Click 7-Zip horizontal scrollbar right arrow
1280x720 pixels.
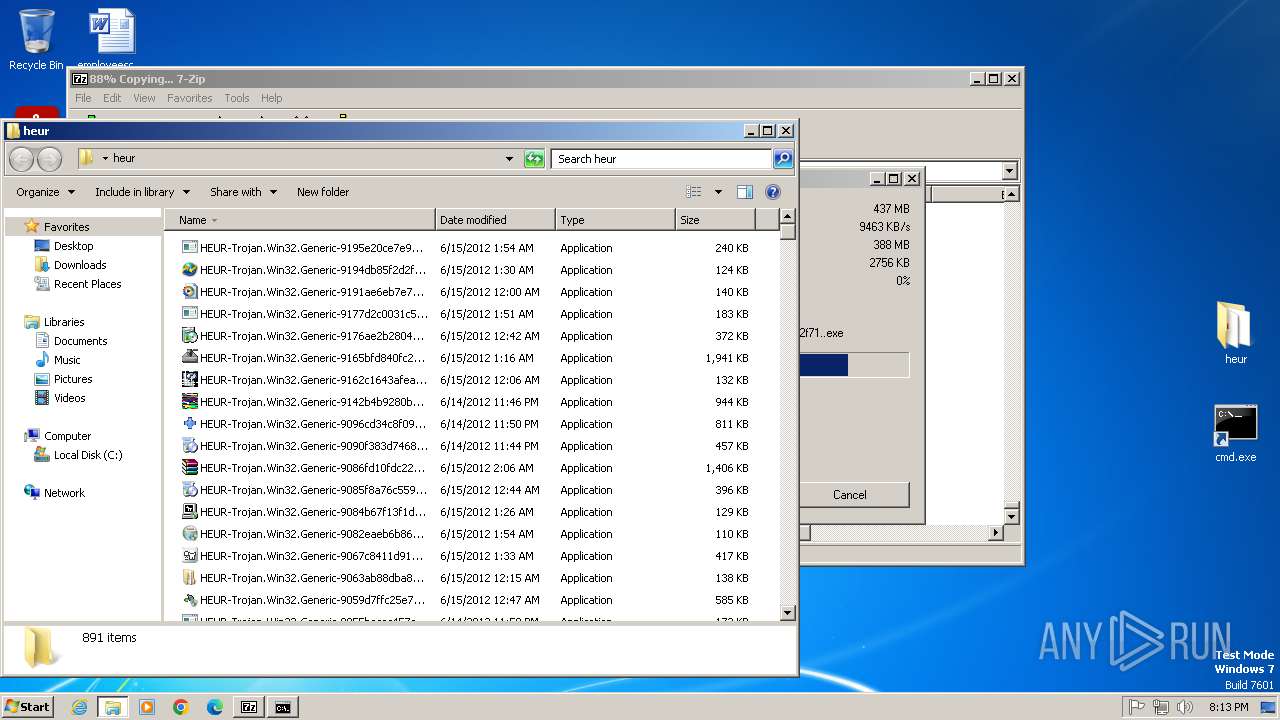point(995,533)
